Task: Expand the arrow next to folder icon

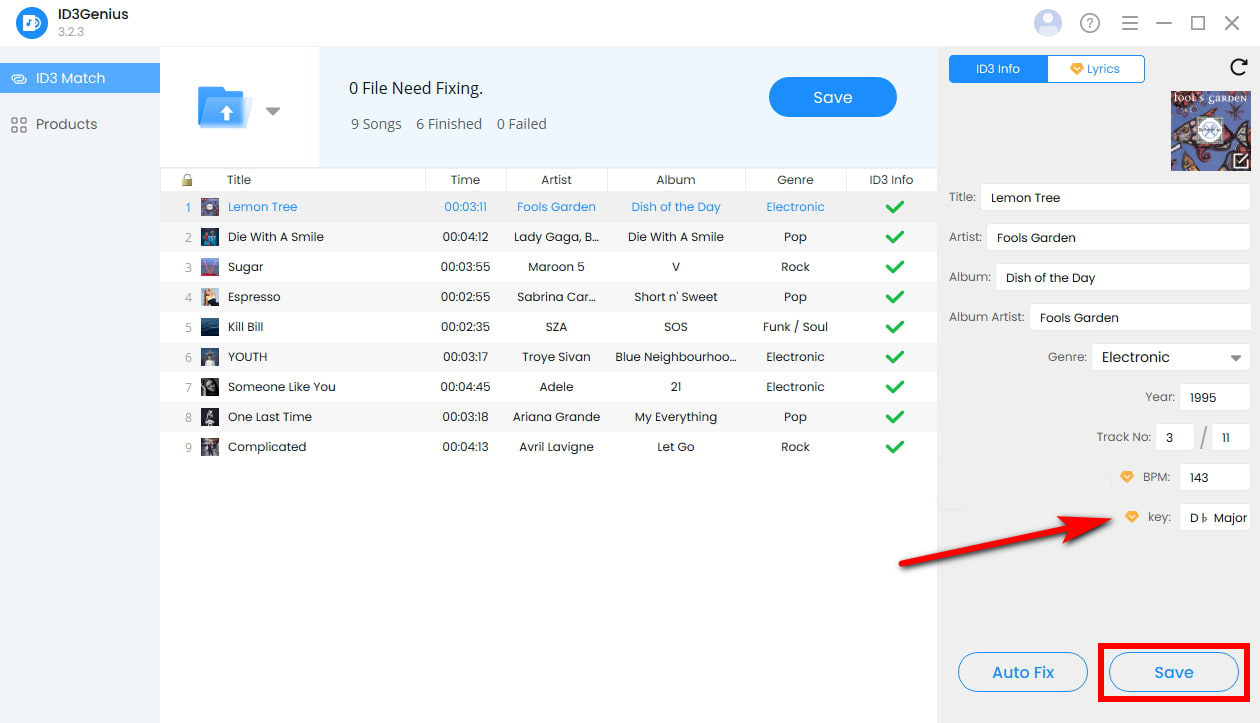Action: tap(273, 111)
